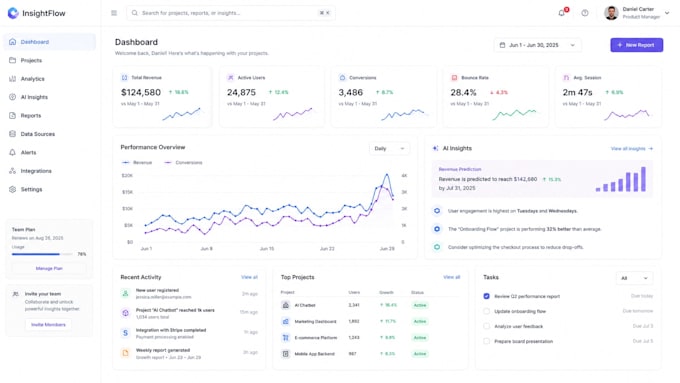Toggle the Conversions legend series
The height and width of the screenshot is (383, 680).
coord(183,163)
